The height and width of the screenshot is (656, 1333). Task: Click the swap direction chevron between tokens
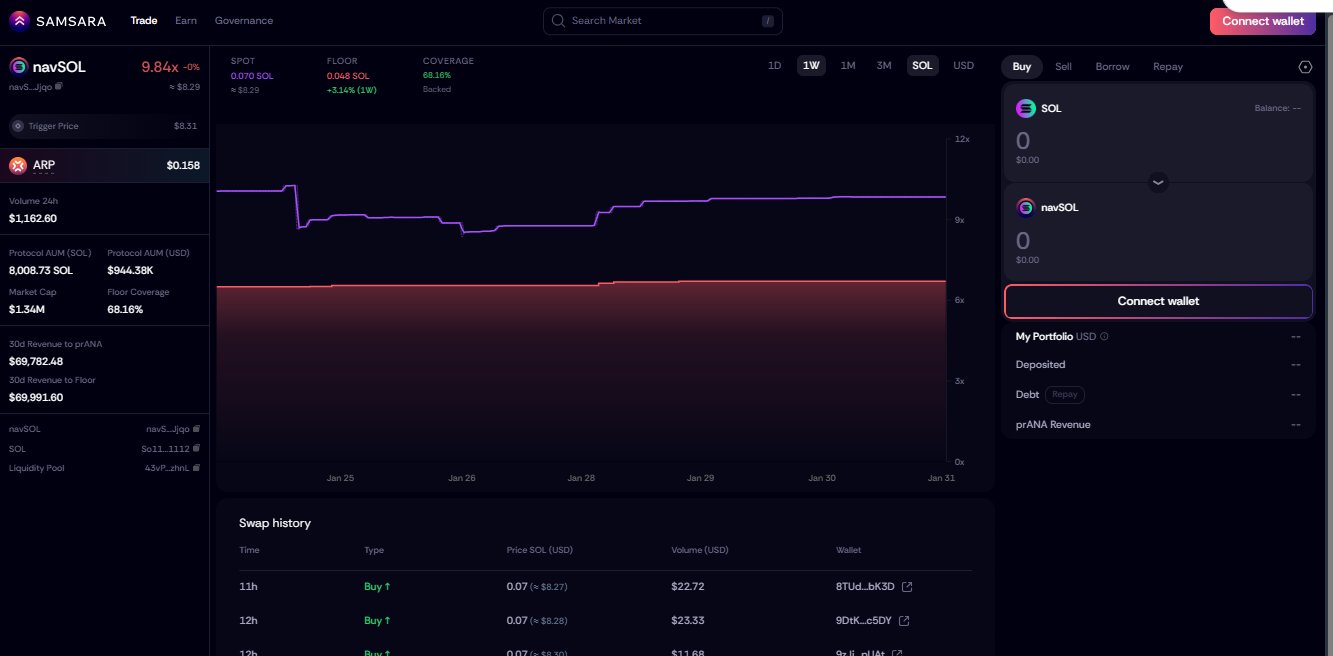tap(1158, 182)
